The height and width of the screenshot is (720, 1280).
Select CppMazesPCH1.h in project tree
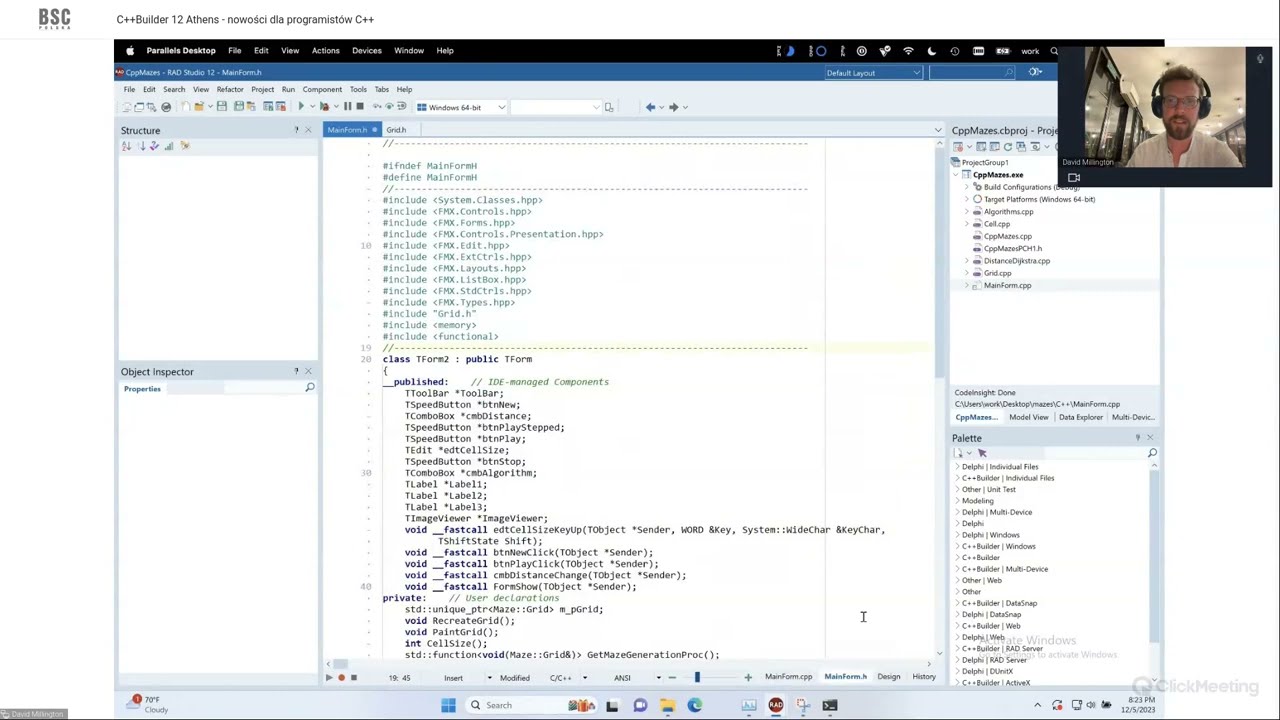click(1012, 249)
